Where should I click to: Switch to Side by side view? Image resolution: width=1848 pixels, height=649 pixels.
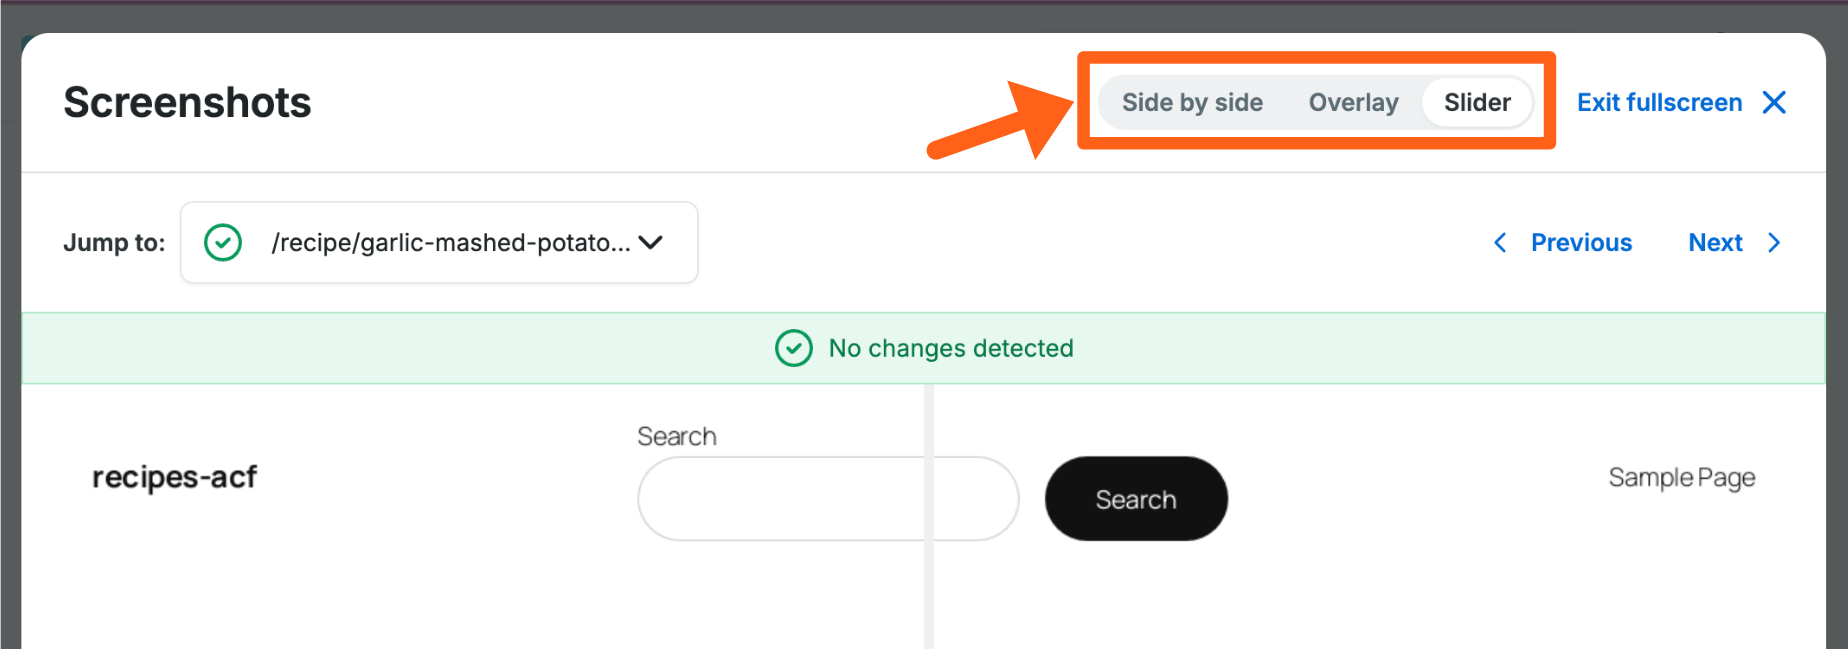(1192, 103)
